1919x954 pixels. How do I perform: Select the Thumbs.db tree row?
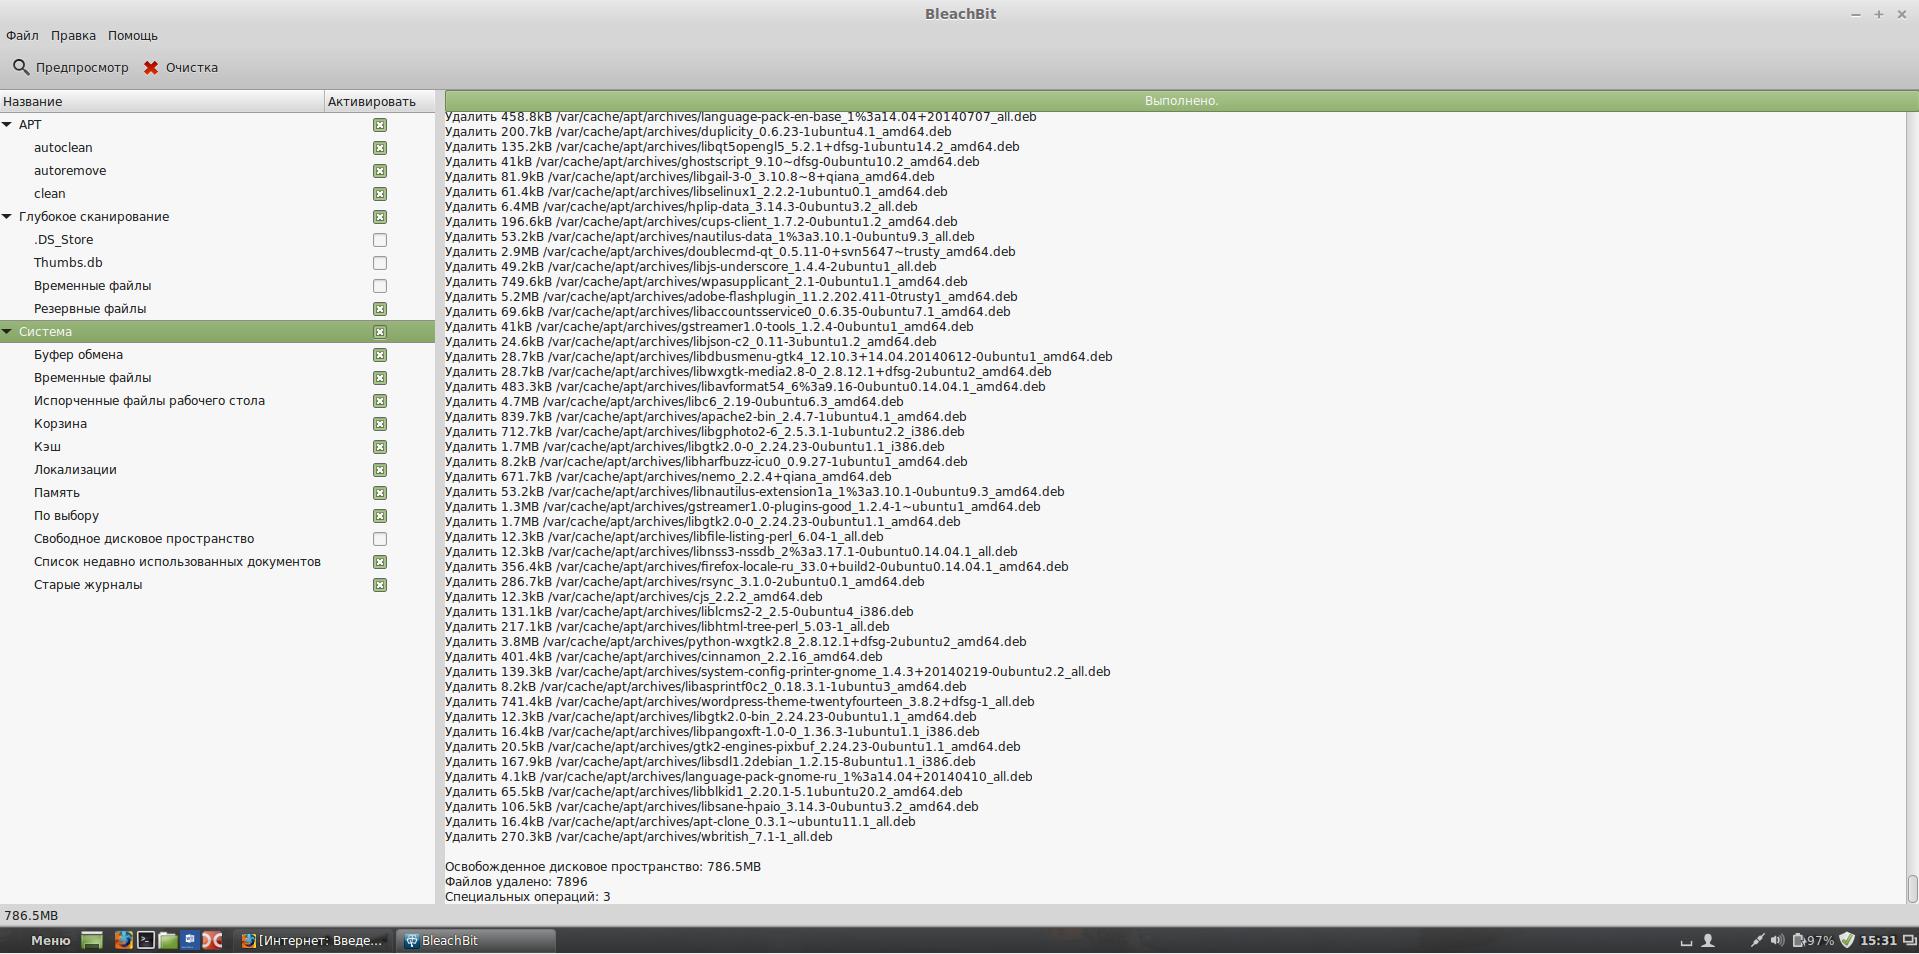click(217, 263)
